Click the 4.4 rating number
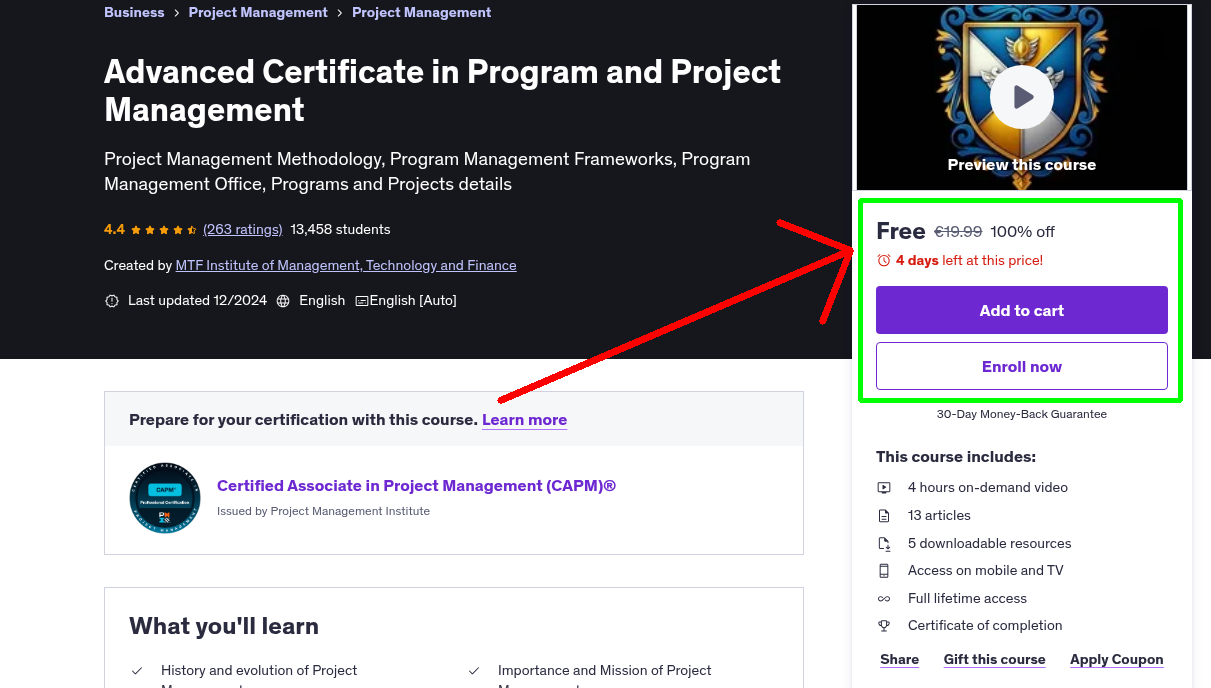 point(114,229)
